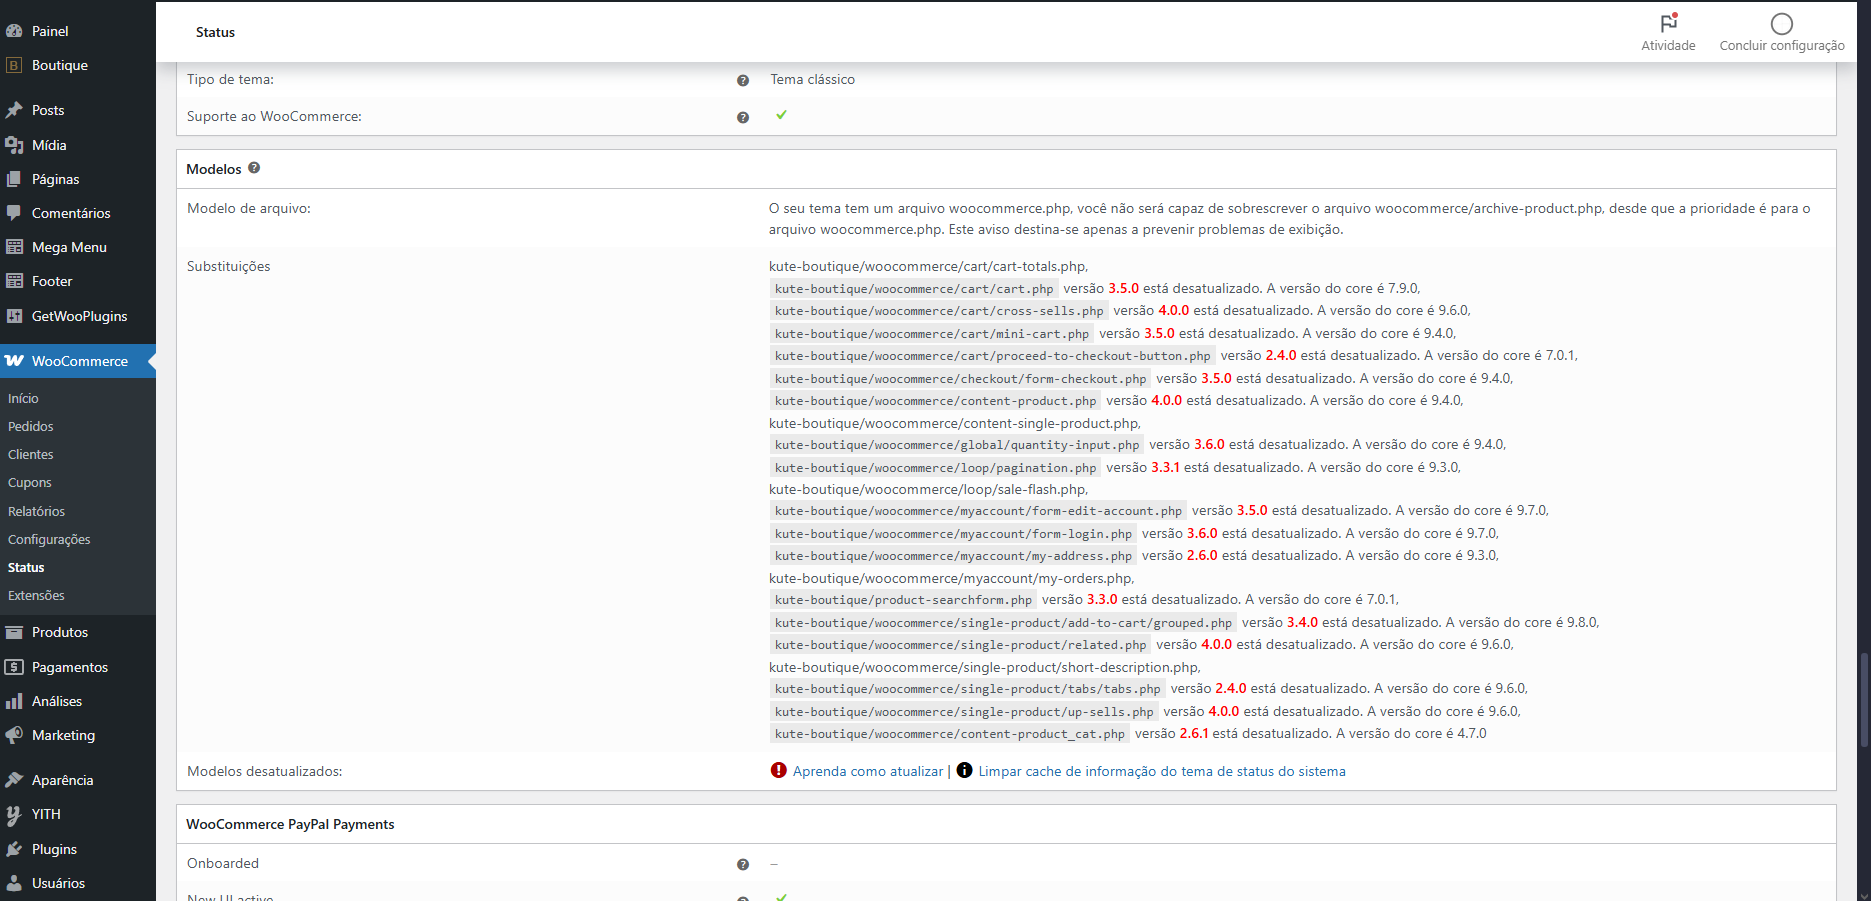Click the Tema clássico value
The image size is (1871, 901).
pos(812,80)
